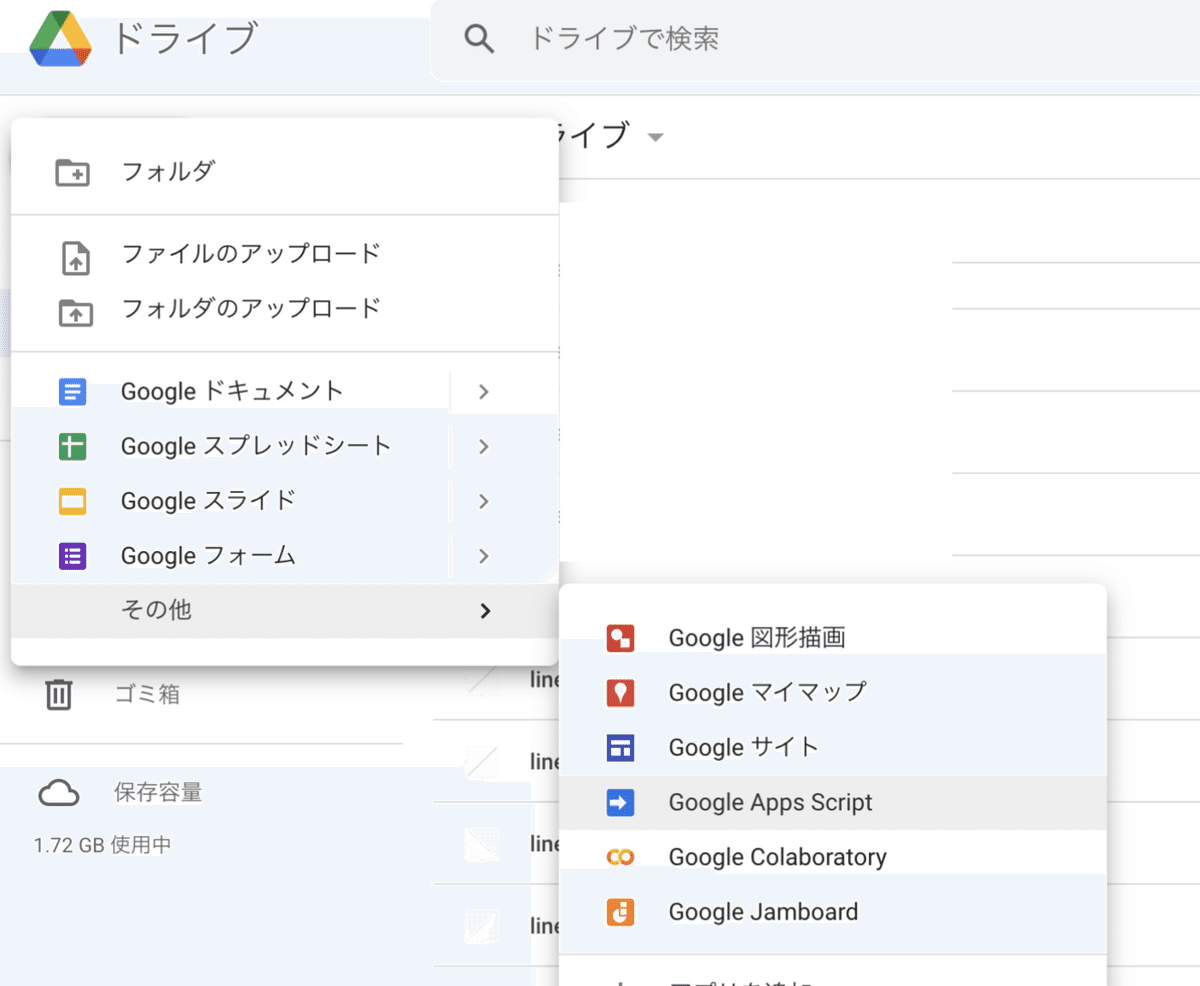Click the folder upload icon
Screen dimensions: 1200x986
click(x=75, y=313)
